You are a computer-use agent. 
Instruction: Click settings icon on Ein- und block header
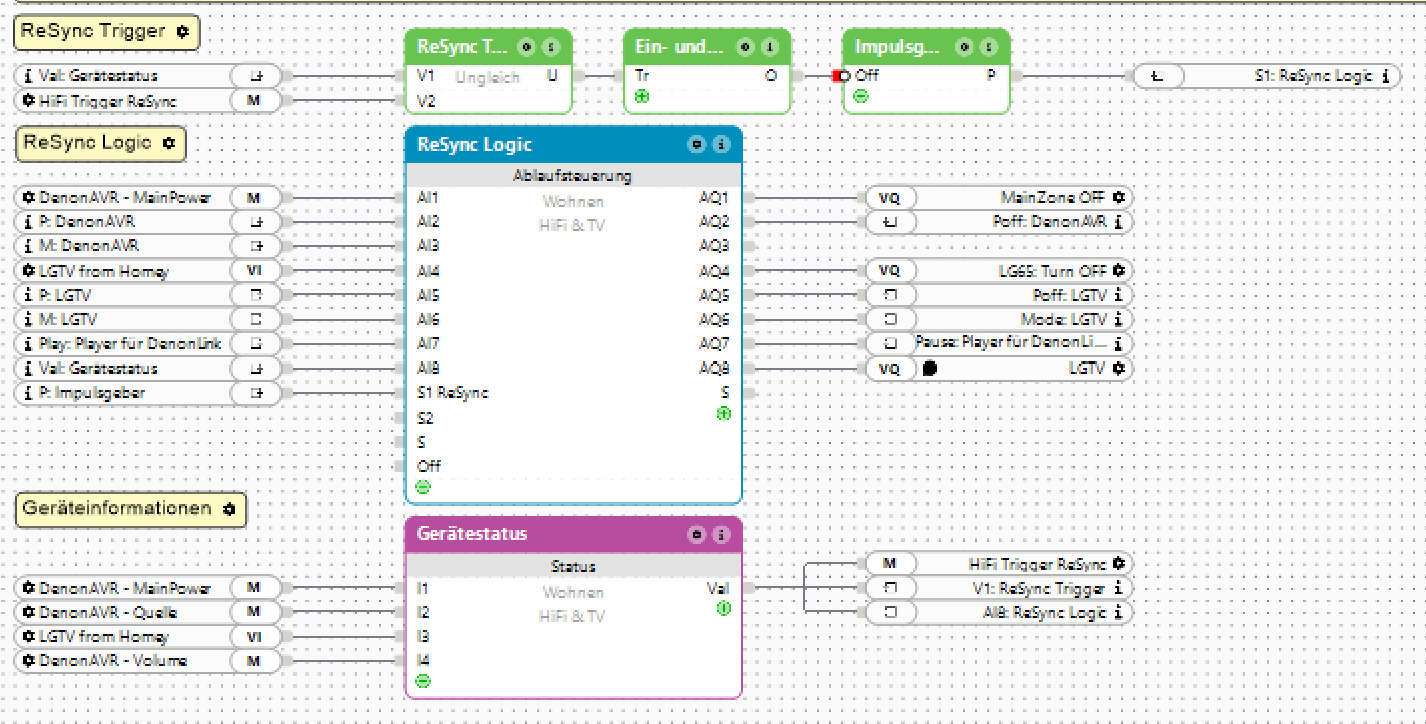pos(745,47)
